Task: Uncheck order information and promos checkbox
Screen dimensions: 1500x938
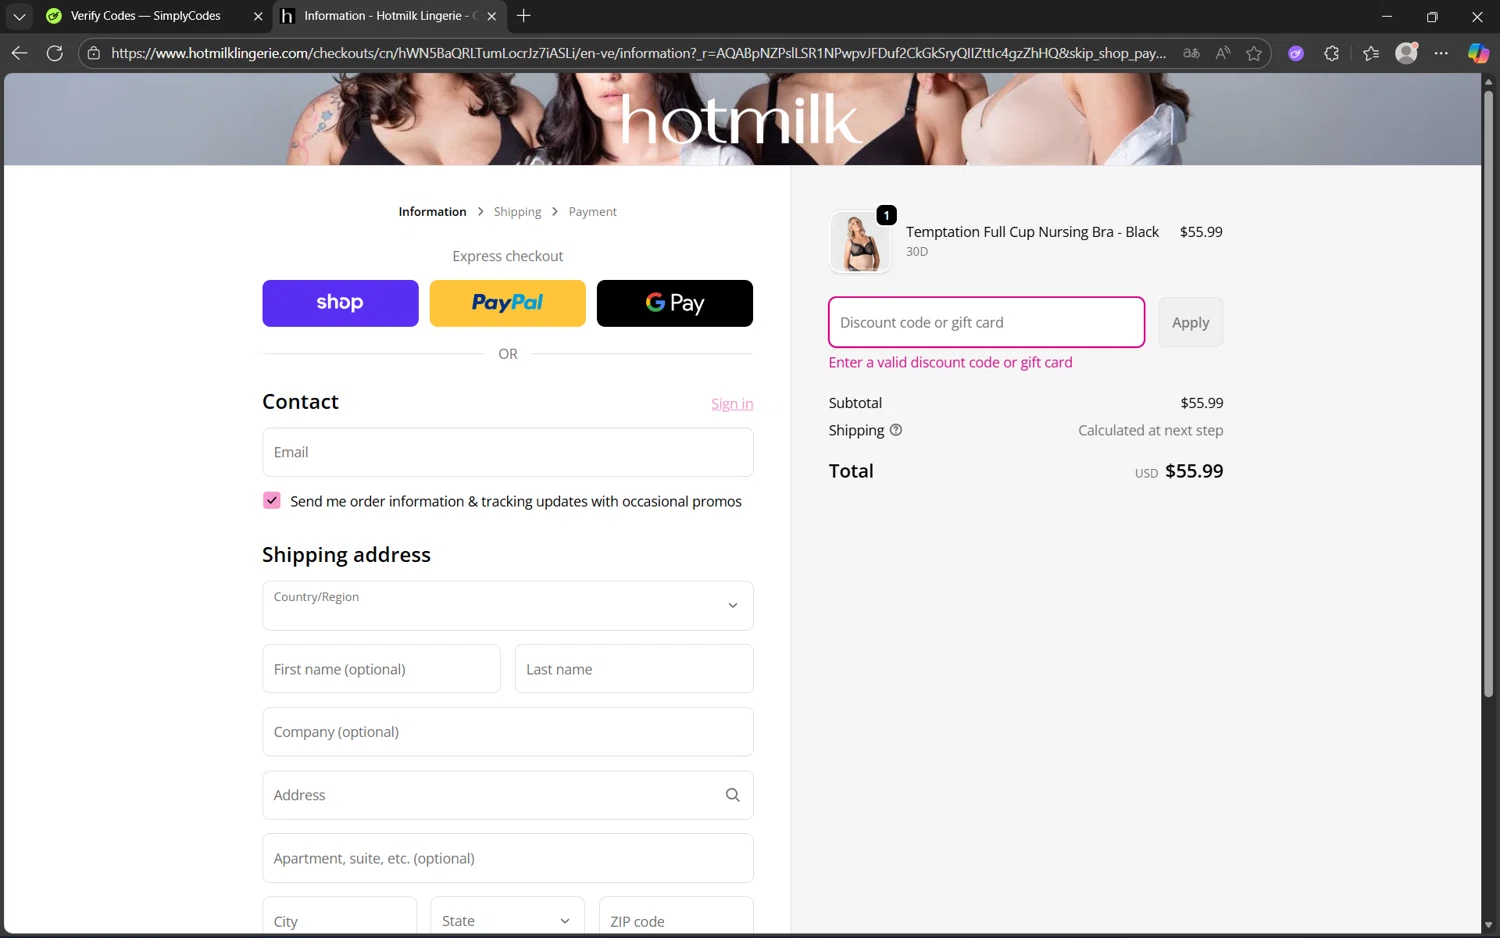Action: coord(272,501)
